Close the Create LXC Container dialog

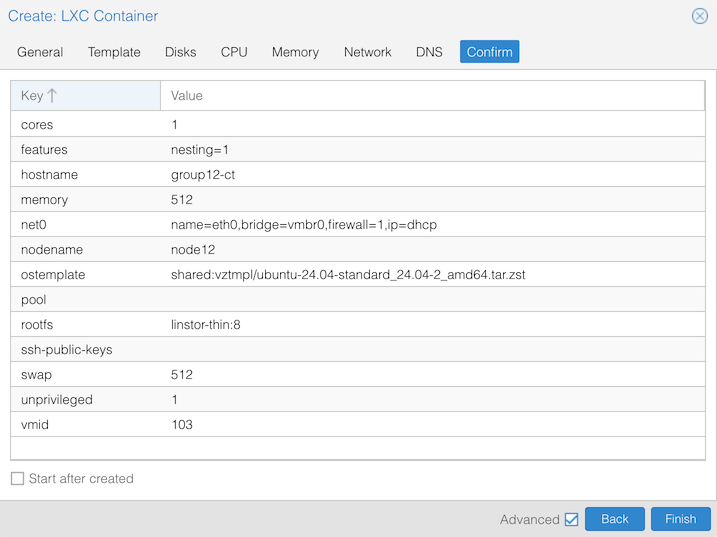[x=699, y=16]
